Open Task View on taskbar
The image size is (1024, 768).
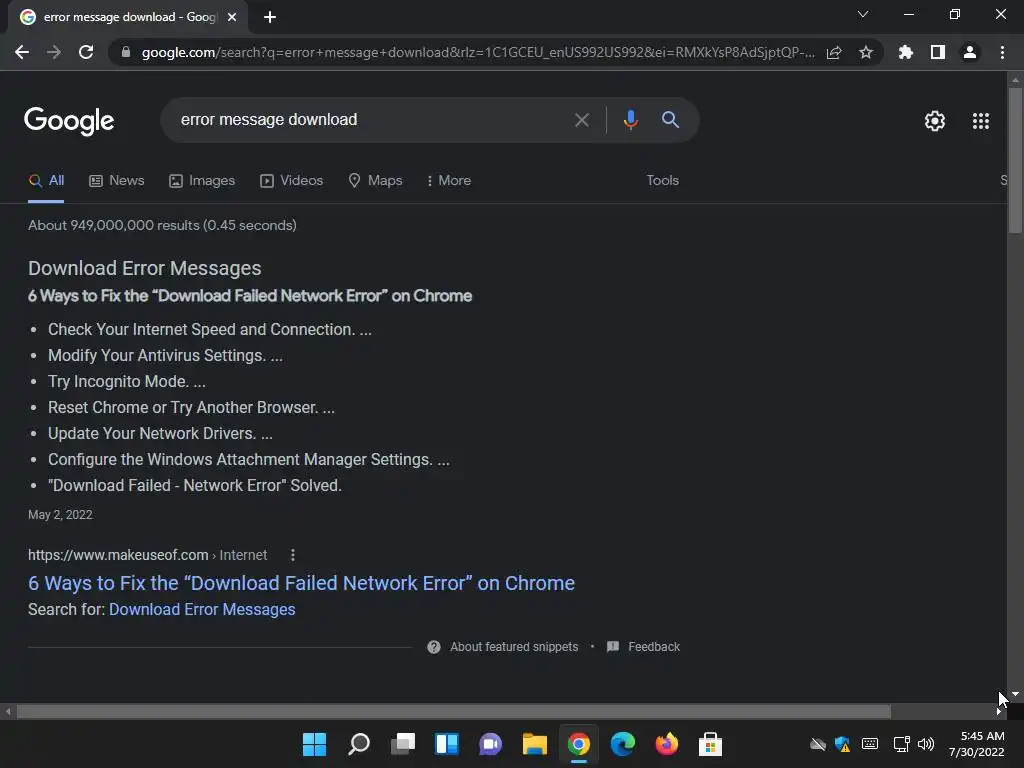pos(403,744)
